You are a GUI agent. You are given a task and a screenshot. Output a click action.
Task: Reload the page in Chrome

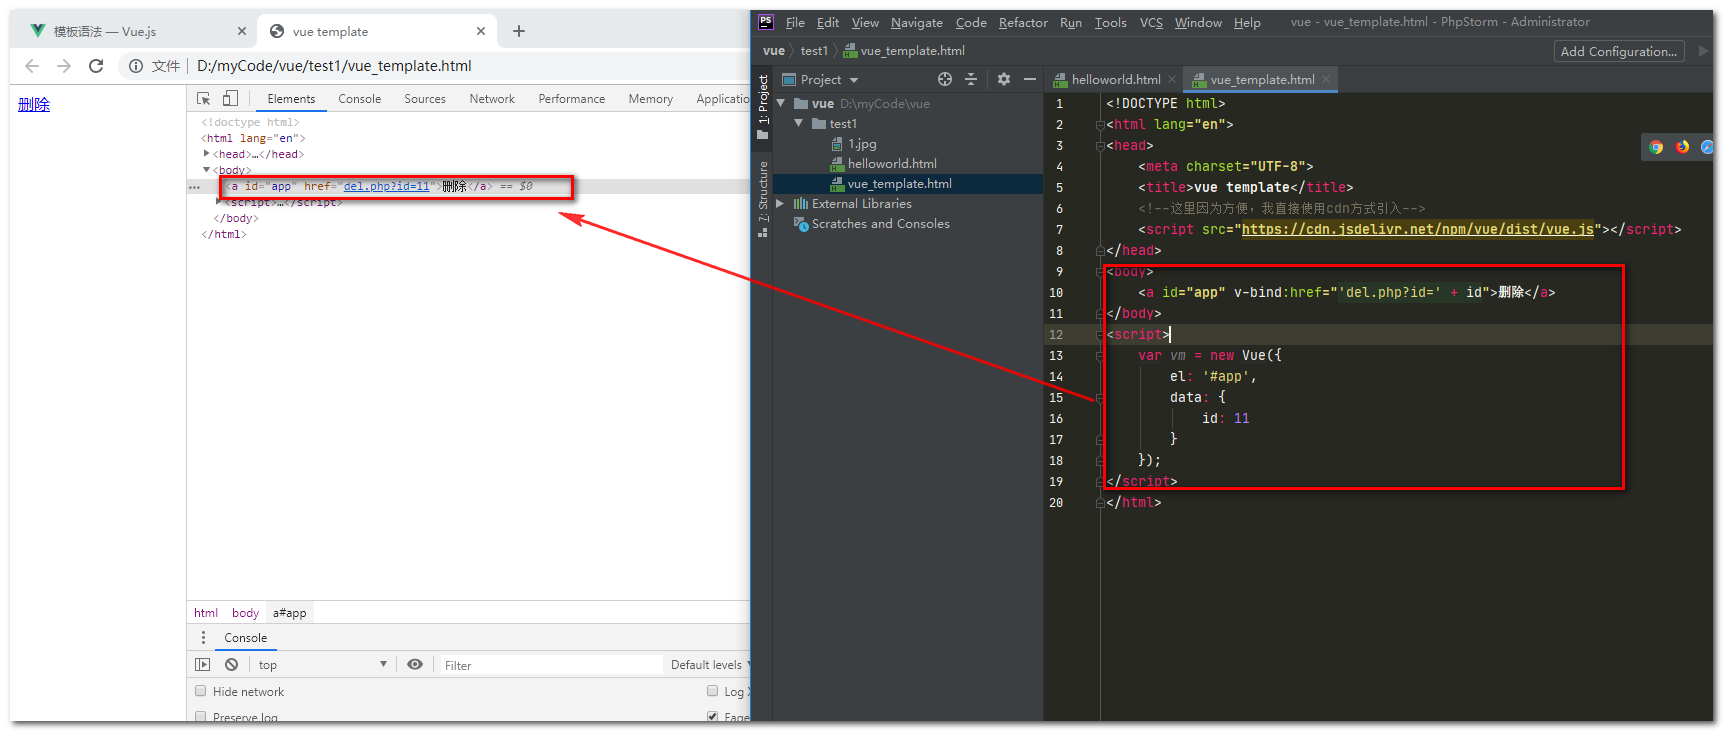pyautogui.click(x=96, y=66)
